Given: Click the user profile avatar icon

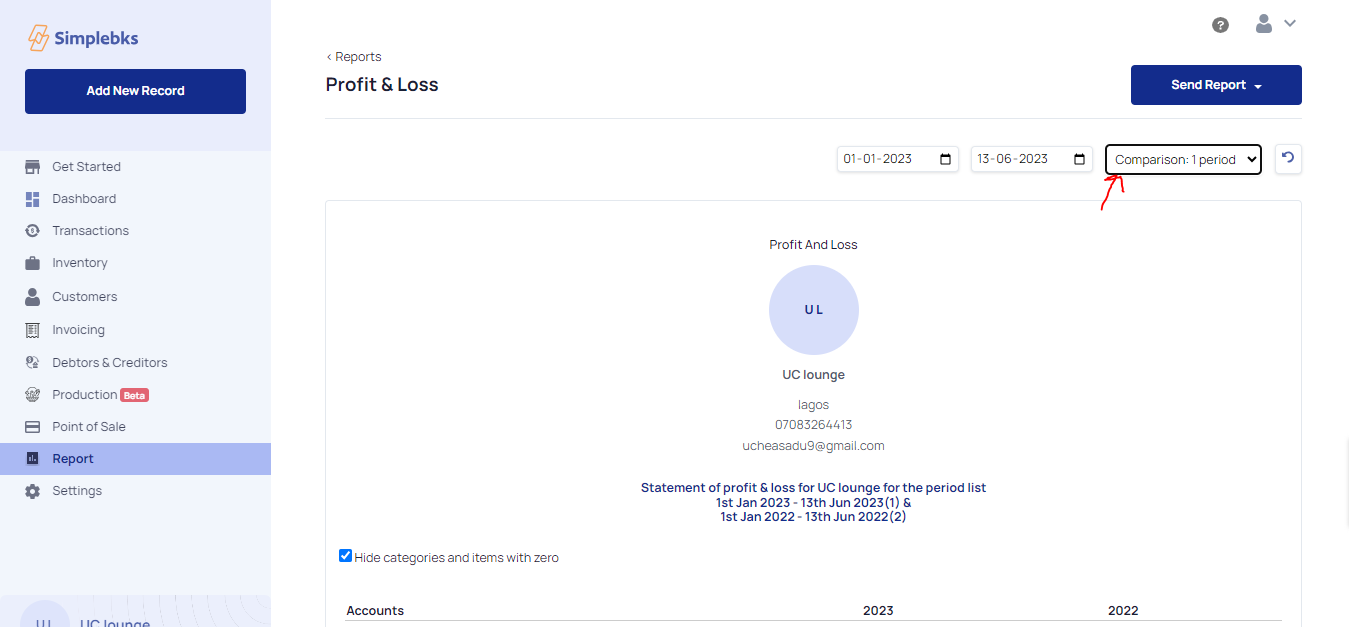Looking at the screenshot, I should [x=1264, y=24].
